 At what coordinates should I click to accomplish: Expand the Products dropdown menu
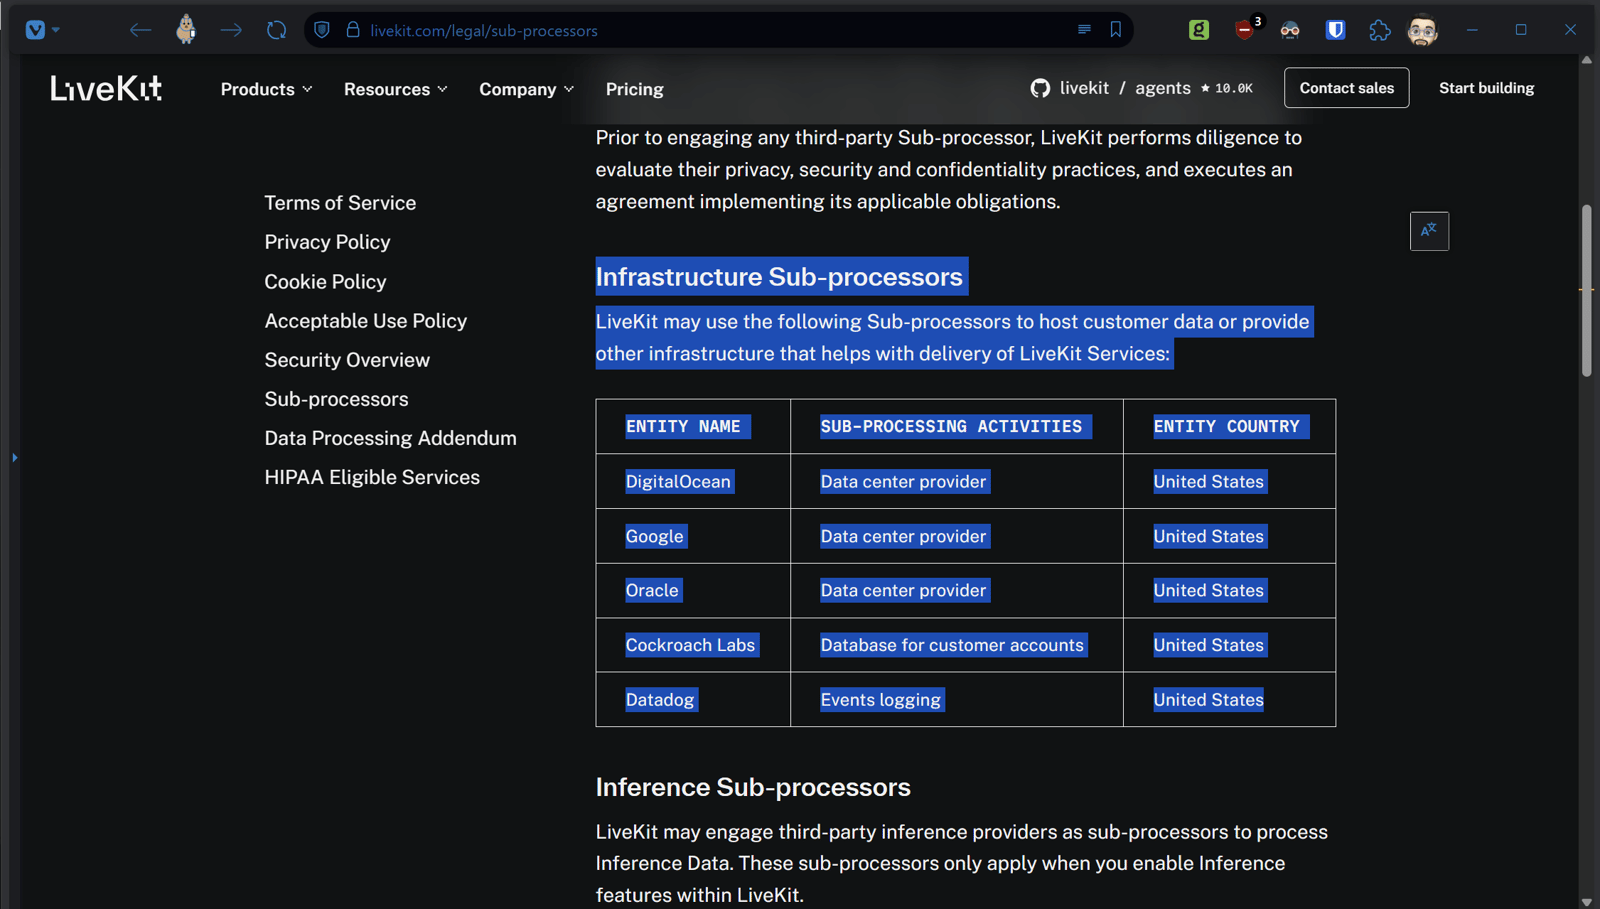coord(266,89)
